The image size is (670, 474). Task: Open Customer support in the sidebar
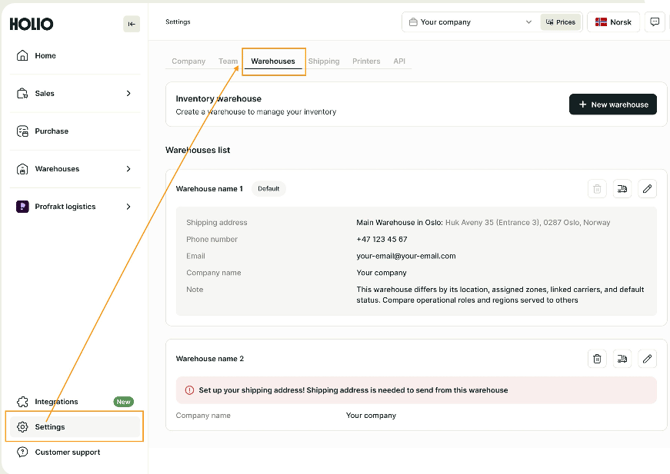tap(67, 452)
